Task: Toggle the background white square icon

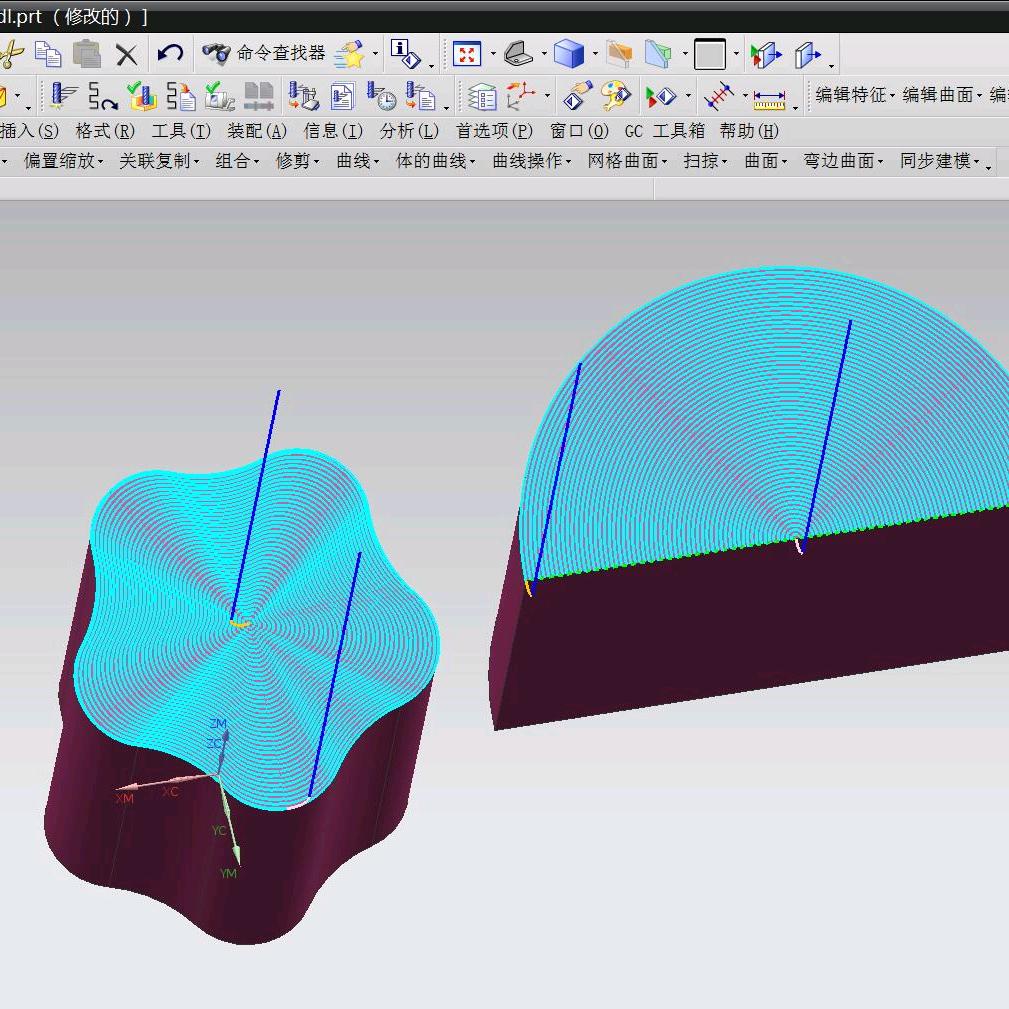Action: 709,54
